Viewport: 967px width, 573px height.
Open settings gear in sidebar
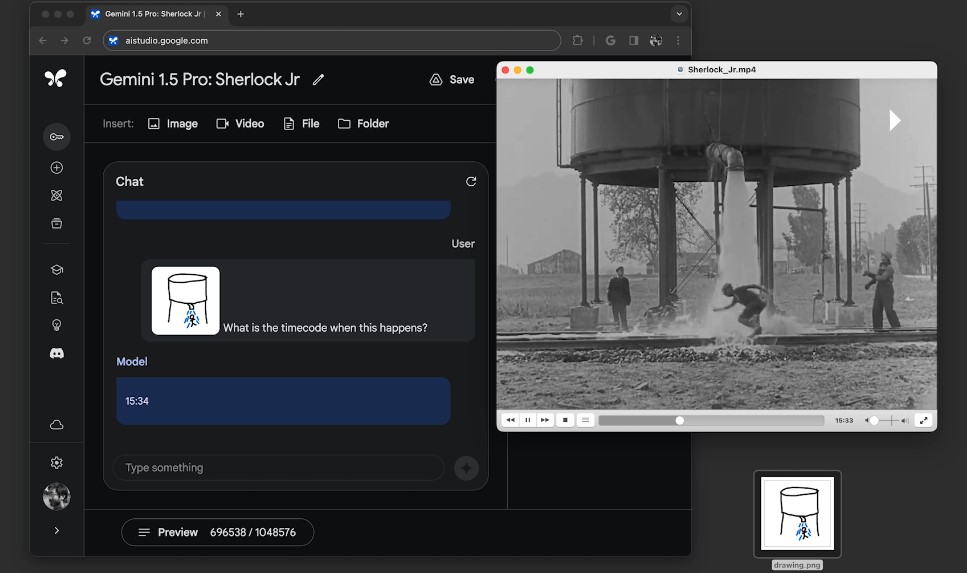[57, 463]
